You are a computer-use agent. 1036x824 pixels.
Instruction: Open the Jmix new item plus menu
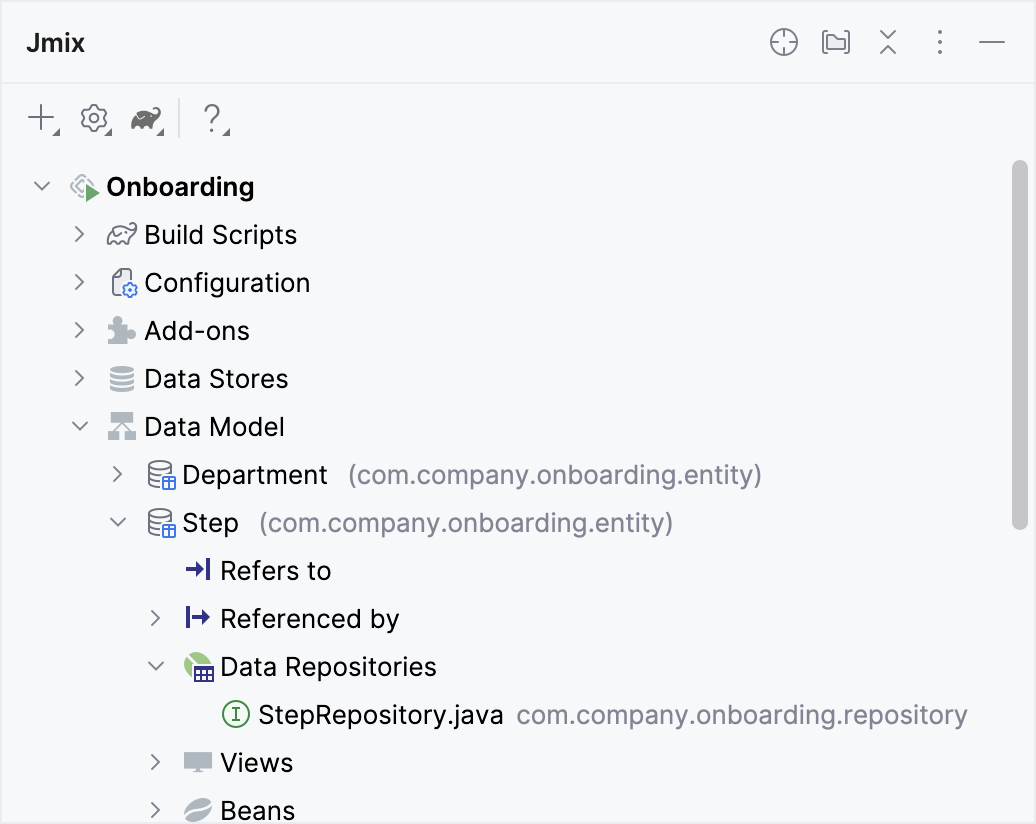coord(38,118)
